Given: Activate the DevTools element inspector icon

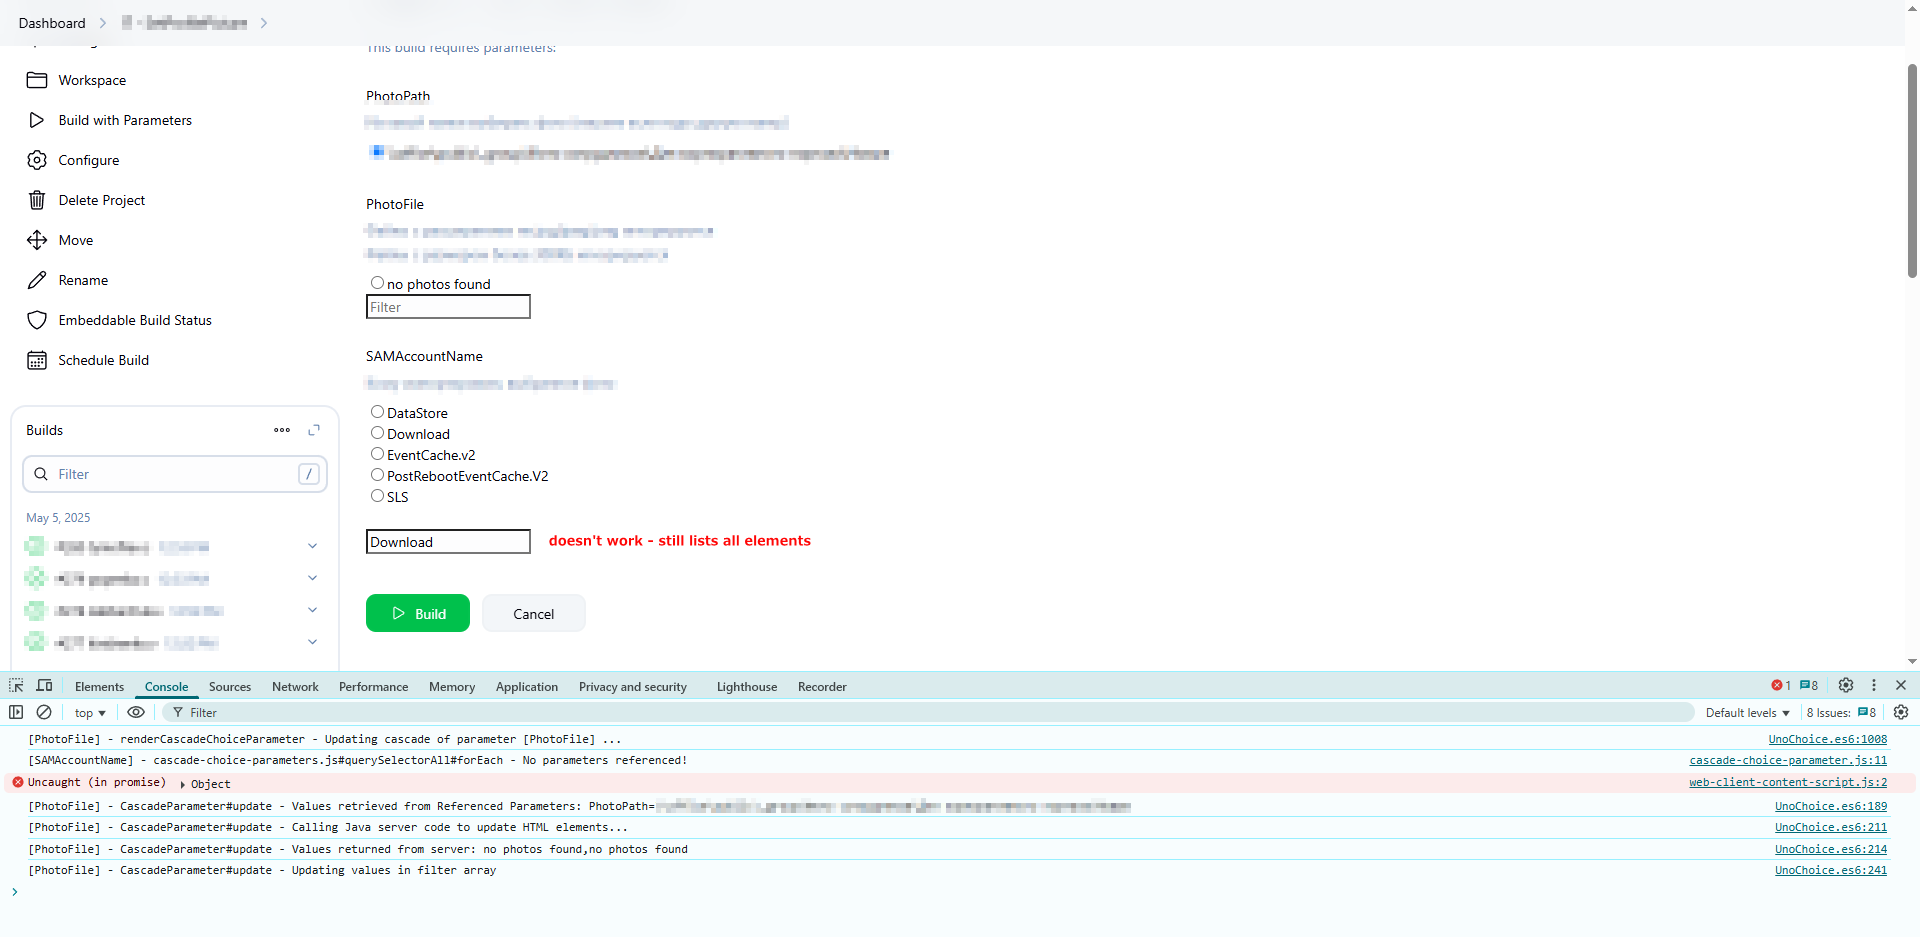Looking at the screenshot, I should [x=16, y=686].
